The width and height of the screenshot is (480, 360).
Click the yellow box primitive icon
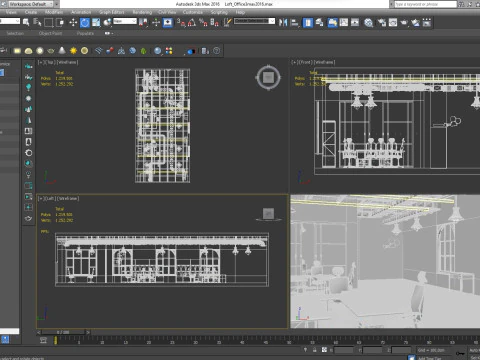(x=17, y=51)
